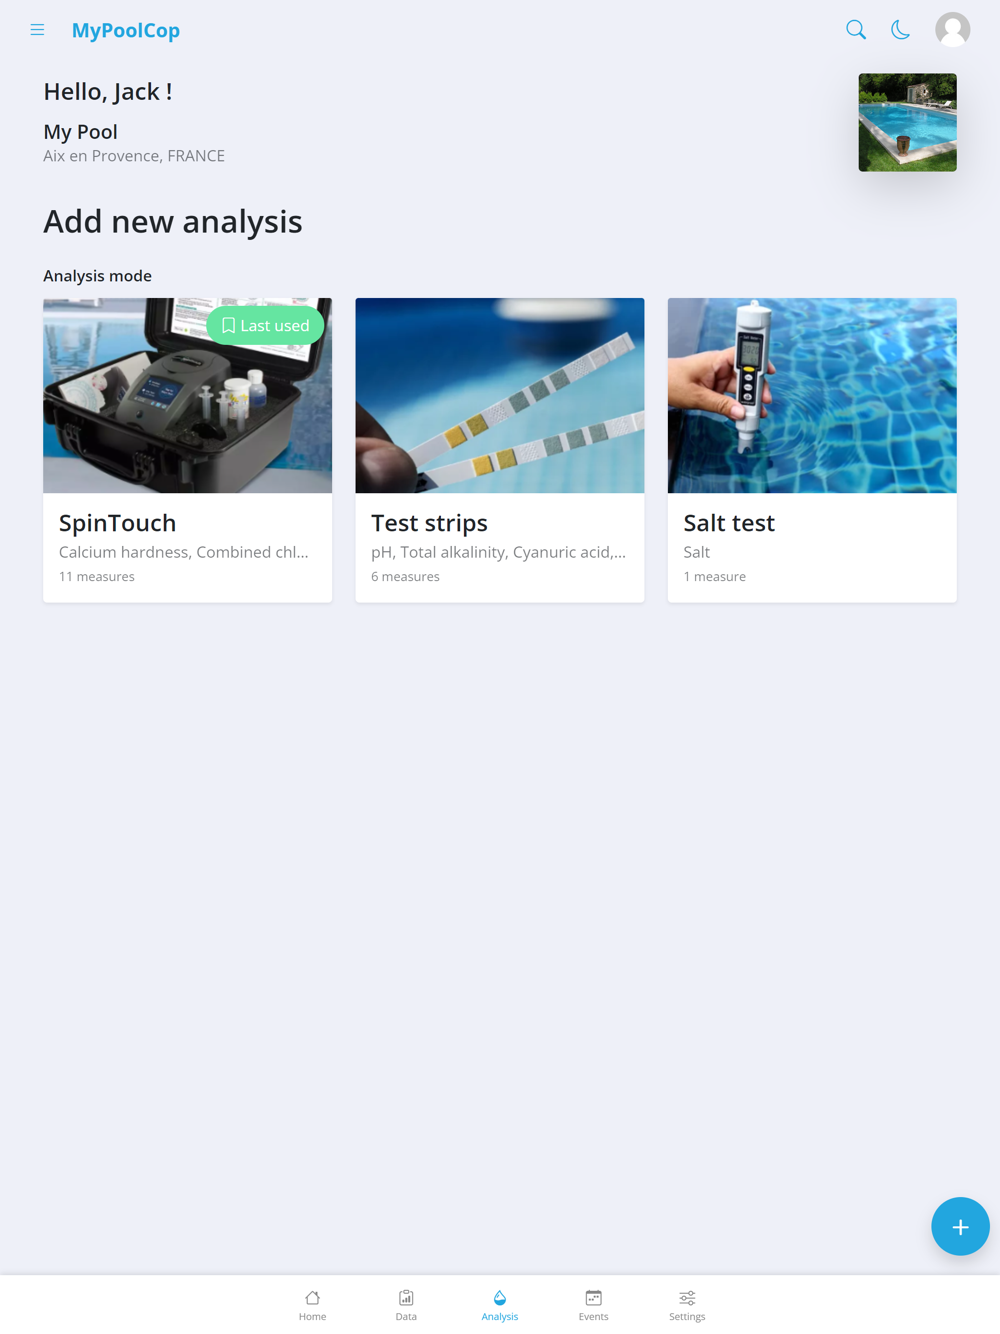Go to the Home tab
Viewport: 1000px width, 1334px height.
(312, 1305)
